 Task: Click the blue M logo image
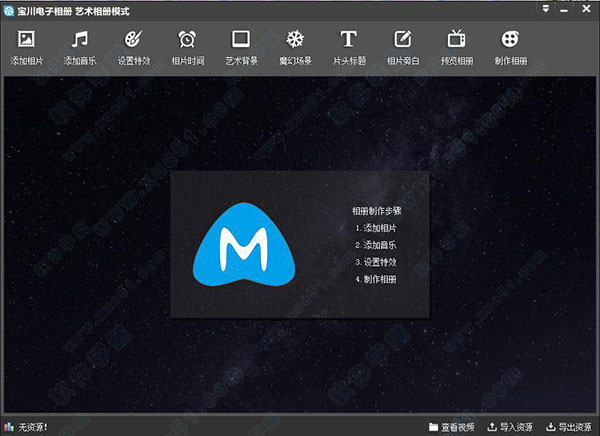244,245
